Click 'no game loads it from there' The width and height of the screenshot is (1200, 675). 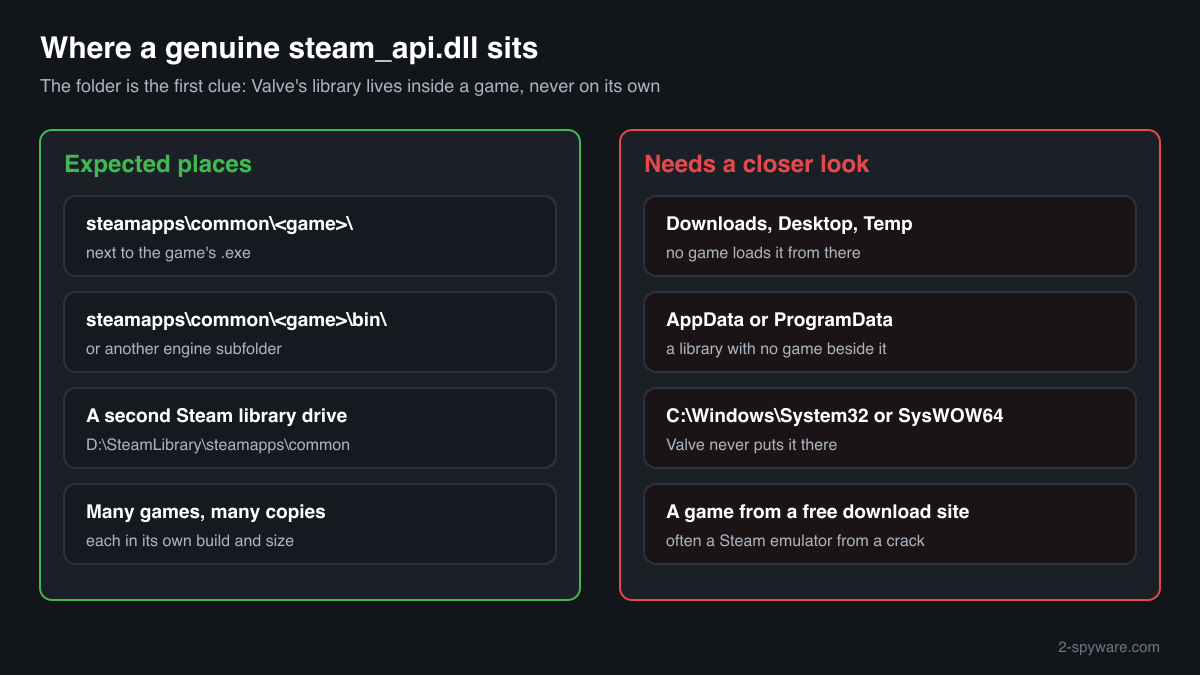point(763,253)
